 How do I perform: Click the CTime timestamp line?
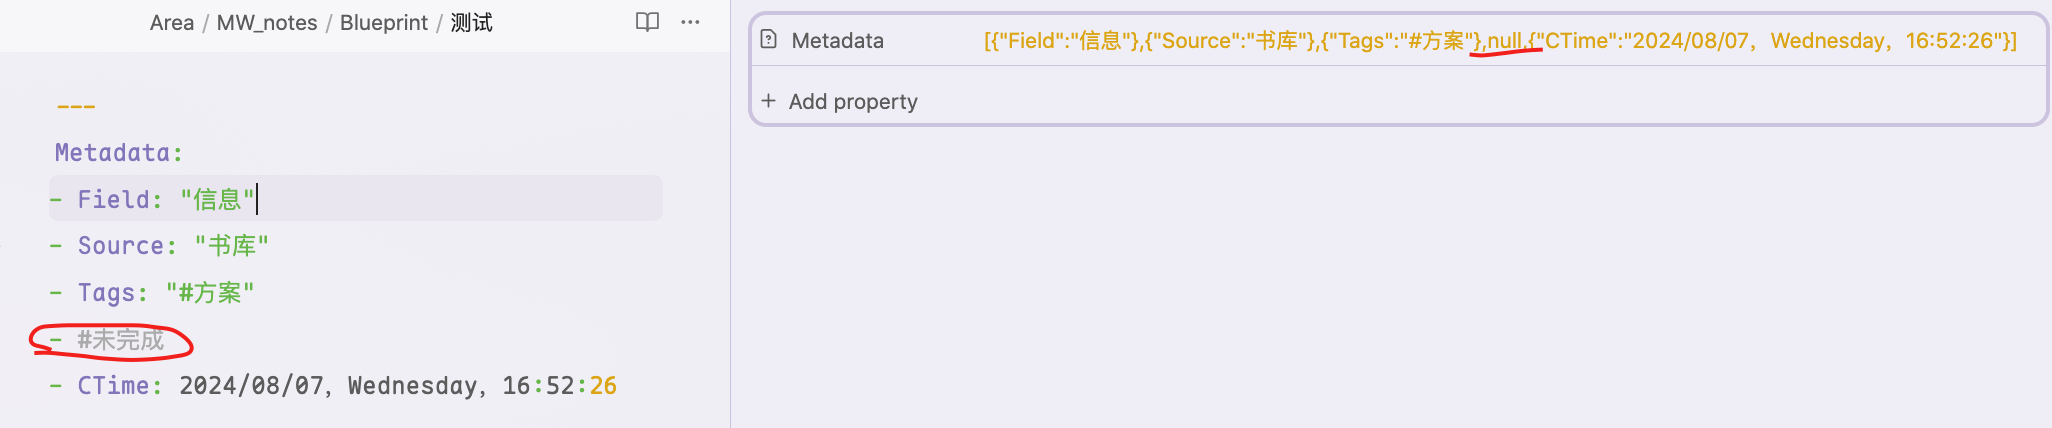pyautogui.click(x=333, y=386)
